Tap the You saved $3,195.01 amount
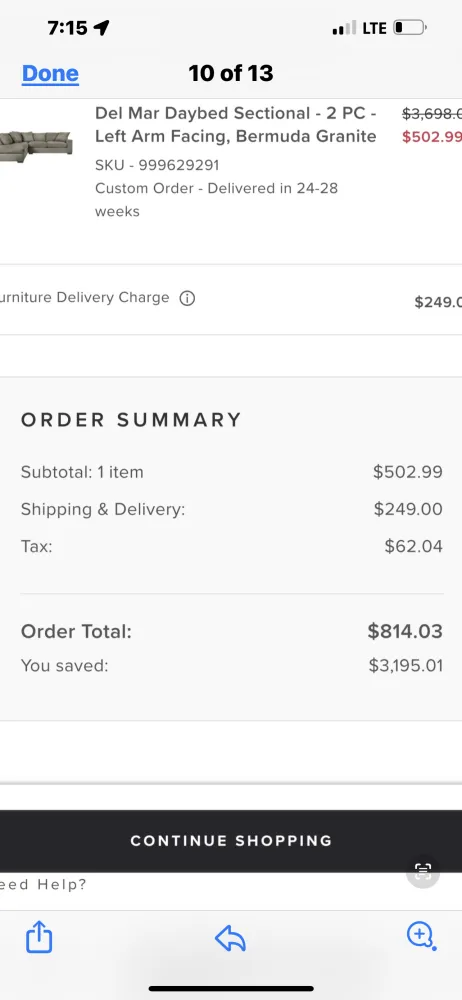The height and width of the screenshot is (1000, 462). (405, 666)
